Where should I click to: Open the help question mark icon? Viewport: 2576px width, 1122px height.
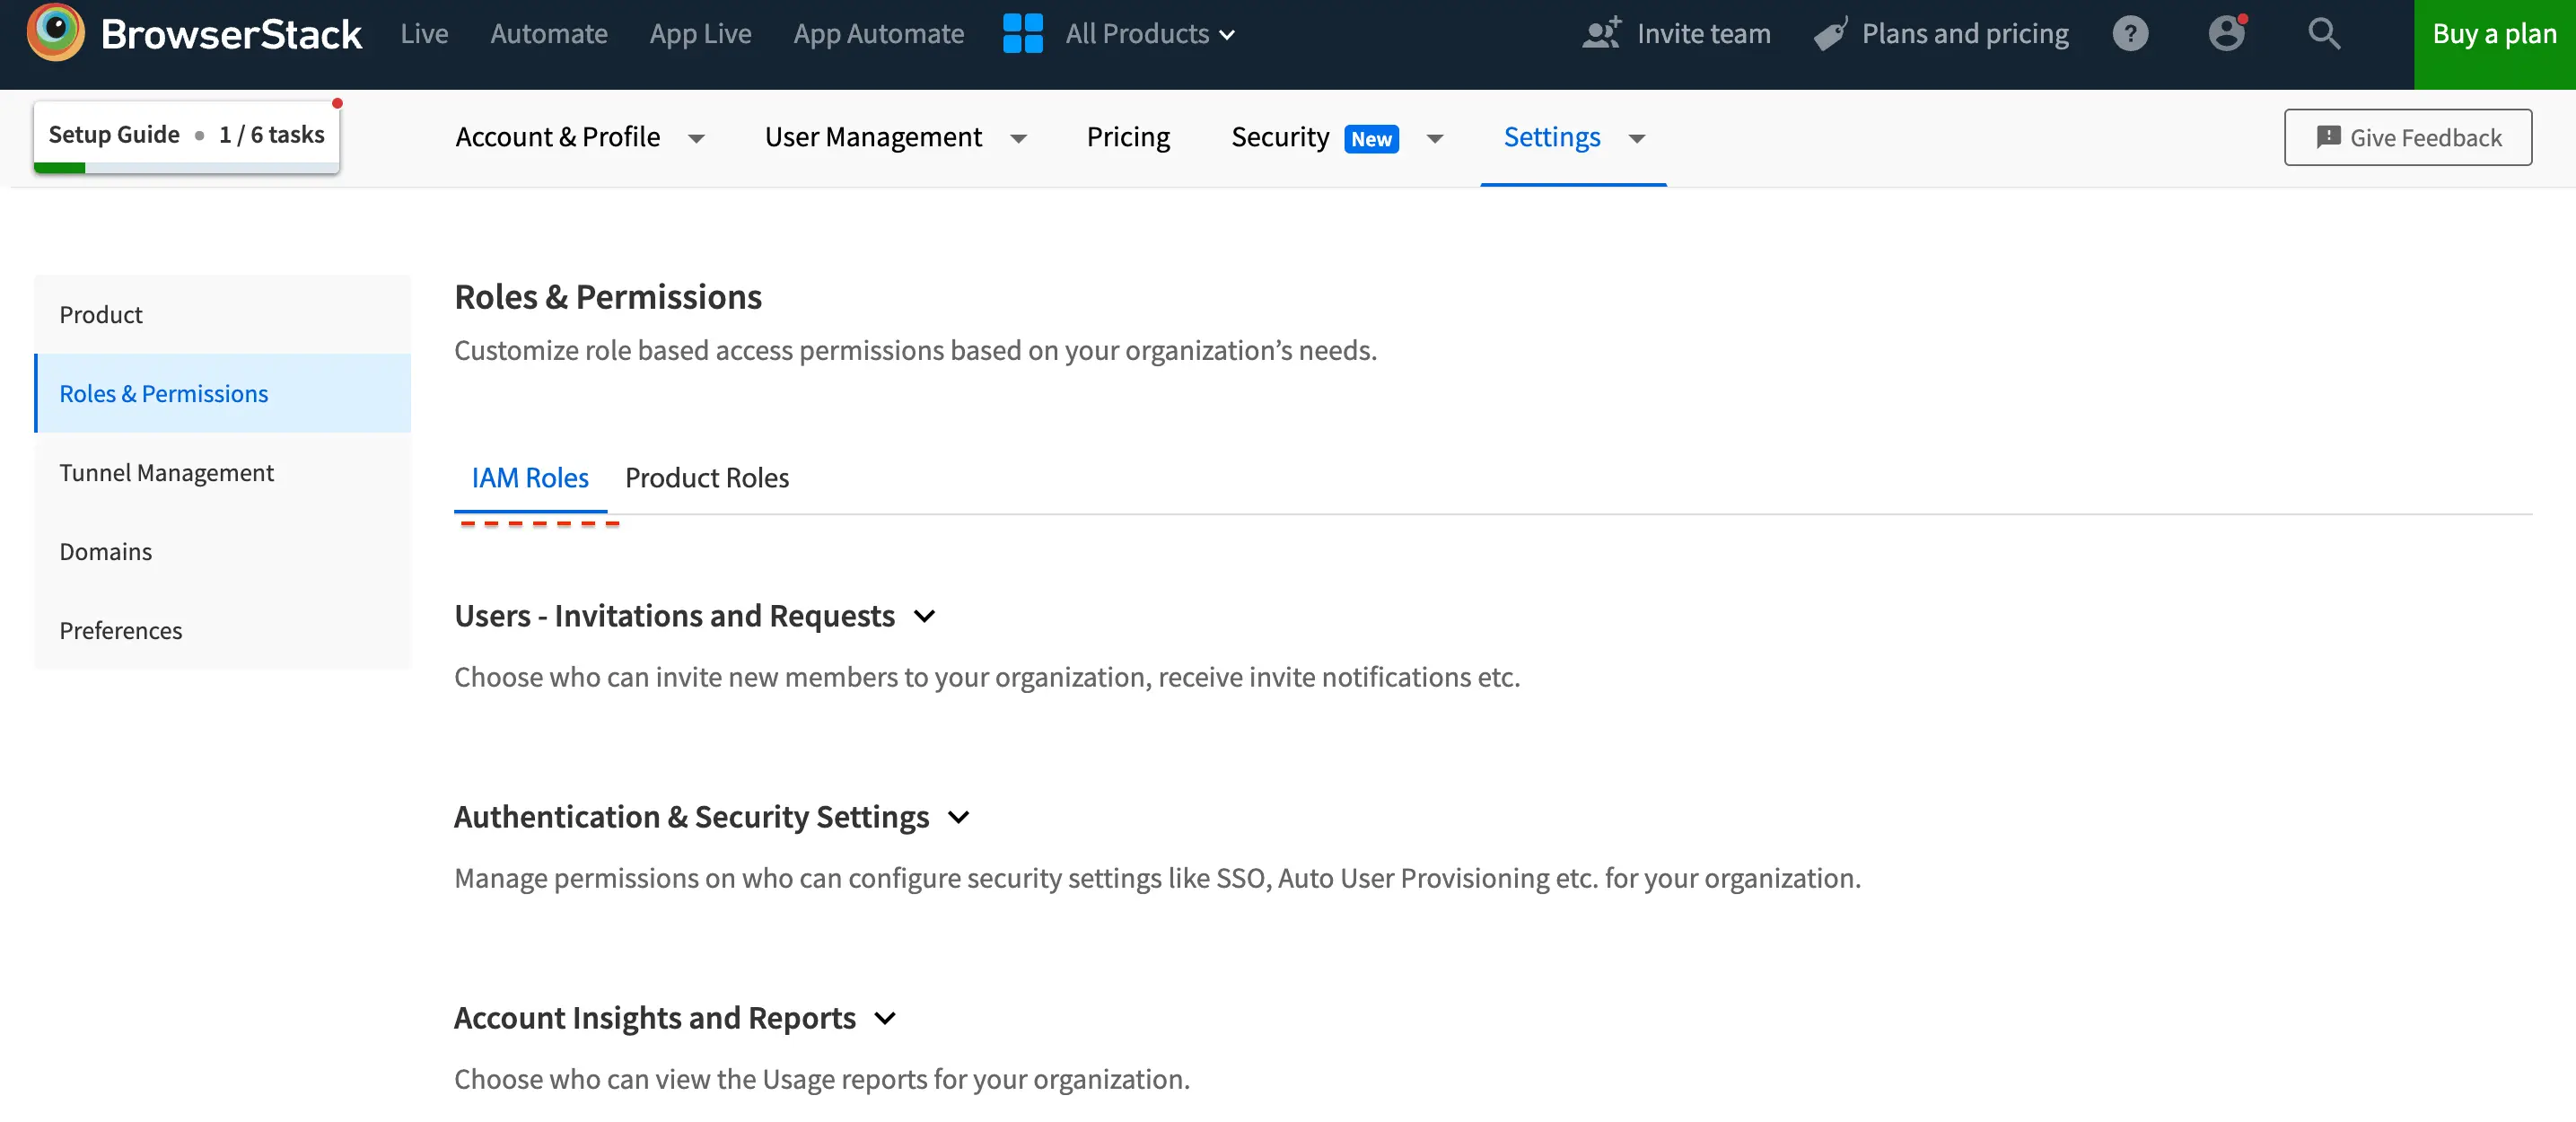[x=2130, y=33]
